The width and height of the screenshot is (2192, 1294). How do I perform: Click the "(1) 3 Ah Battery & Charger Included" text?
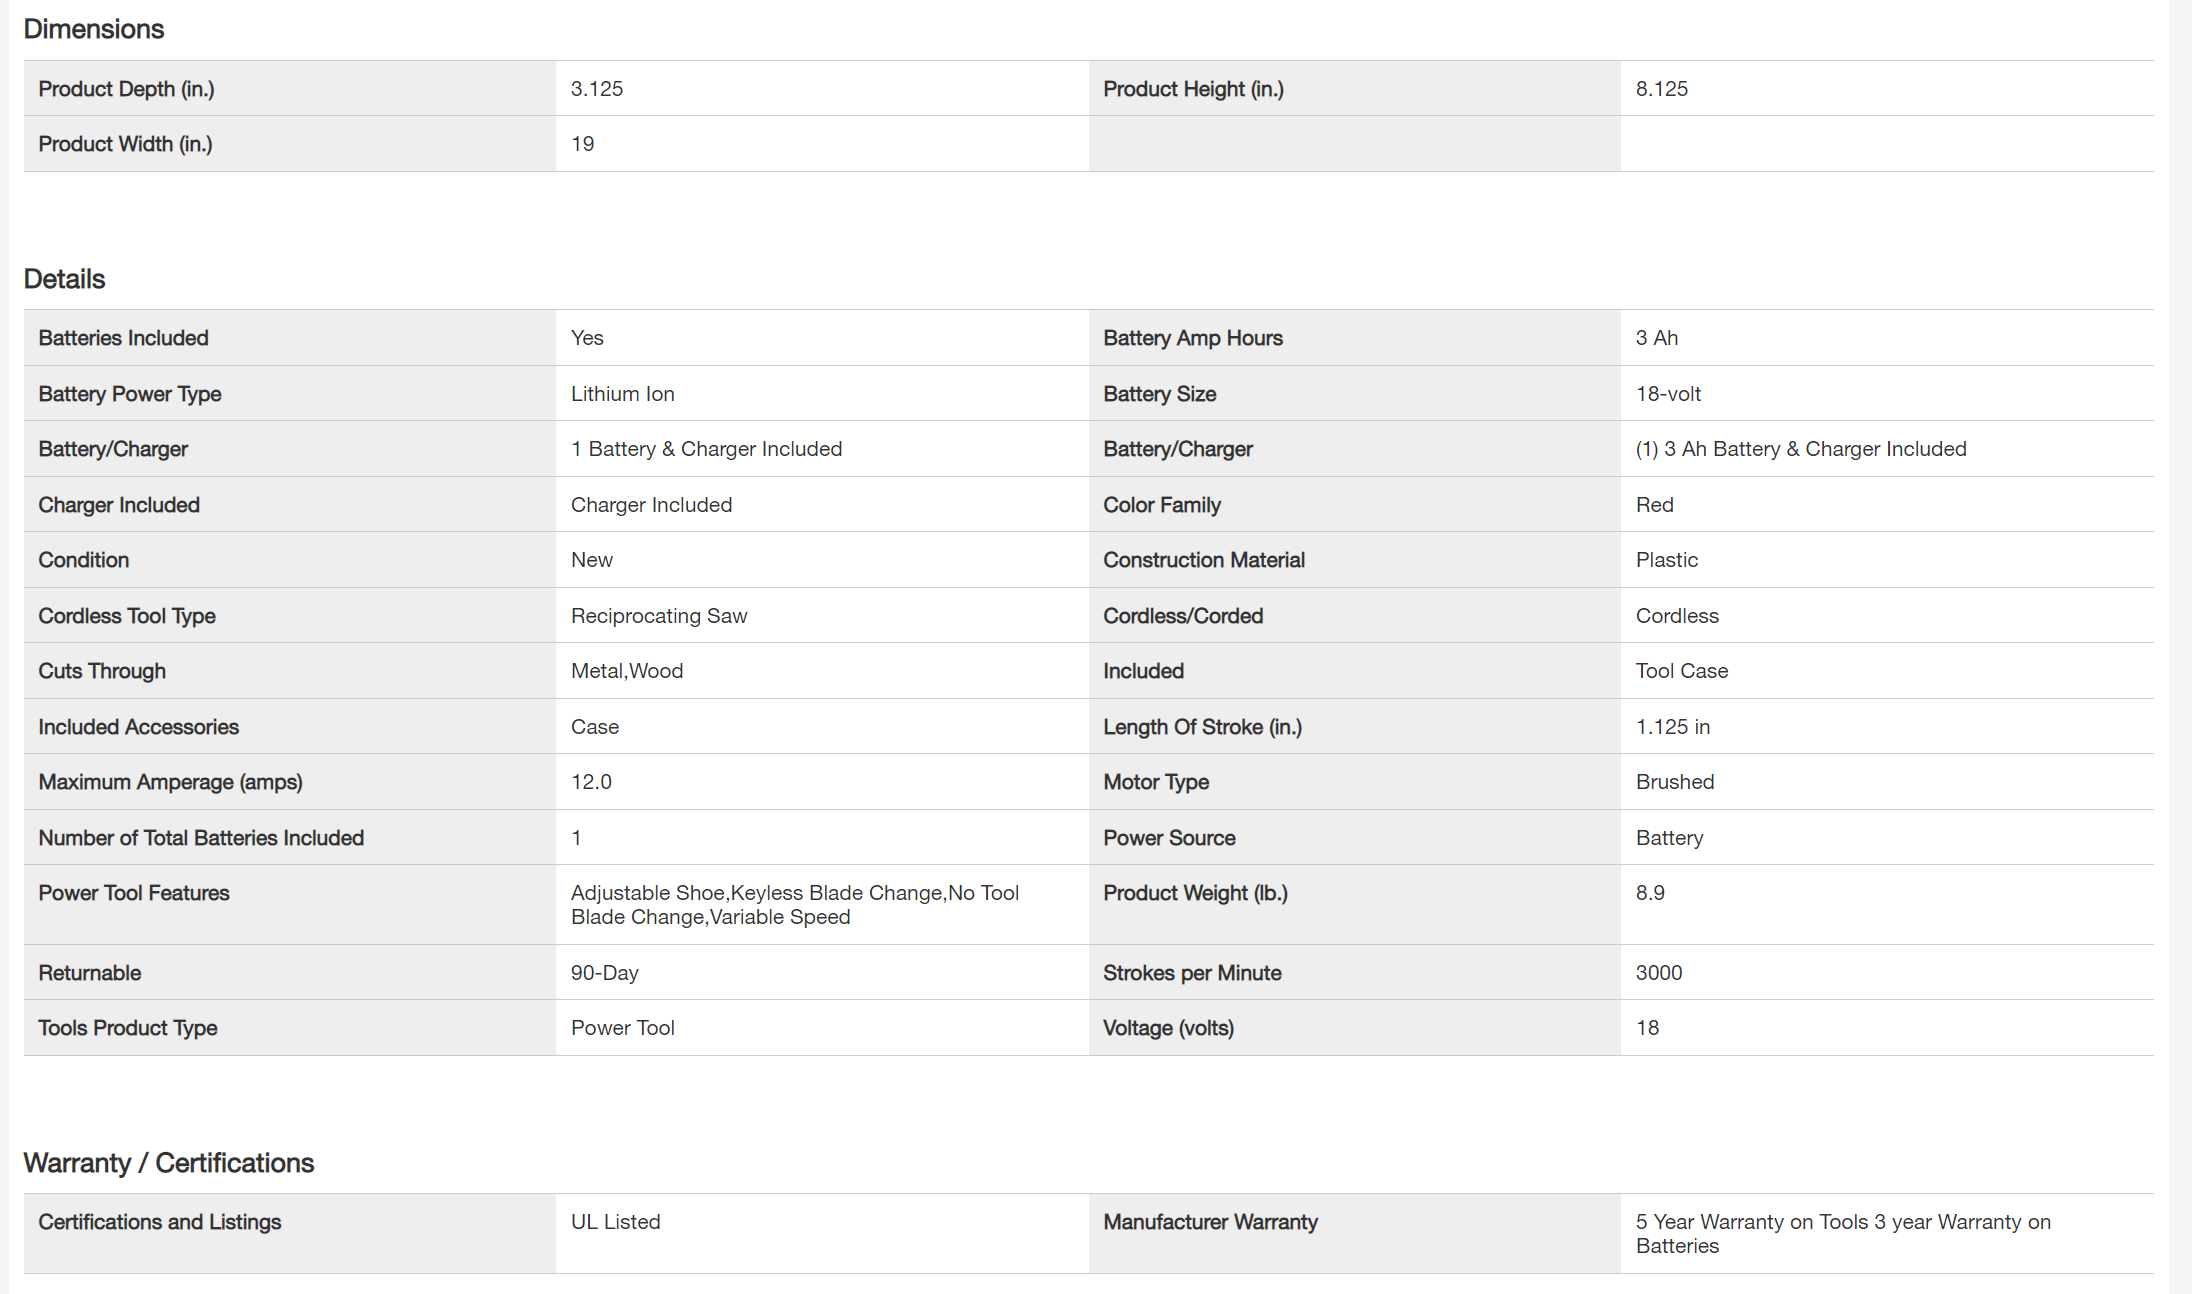coord(1800,449)
